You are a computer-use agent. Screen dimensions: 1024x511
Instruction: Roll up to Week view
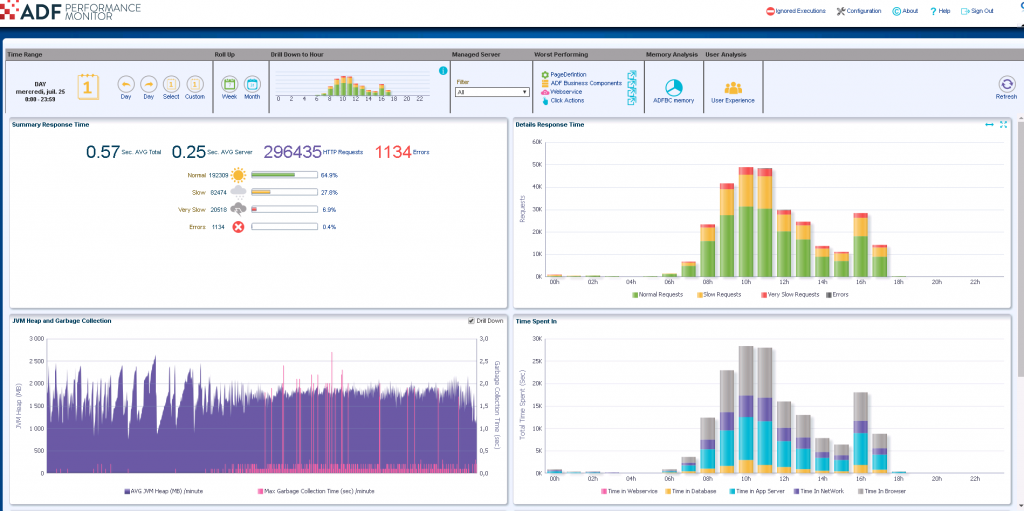click(229, 85)
